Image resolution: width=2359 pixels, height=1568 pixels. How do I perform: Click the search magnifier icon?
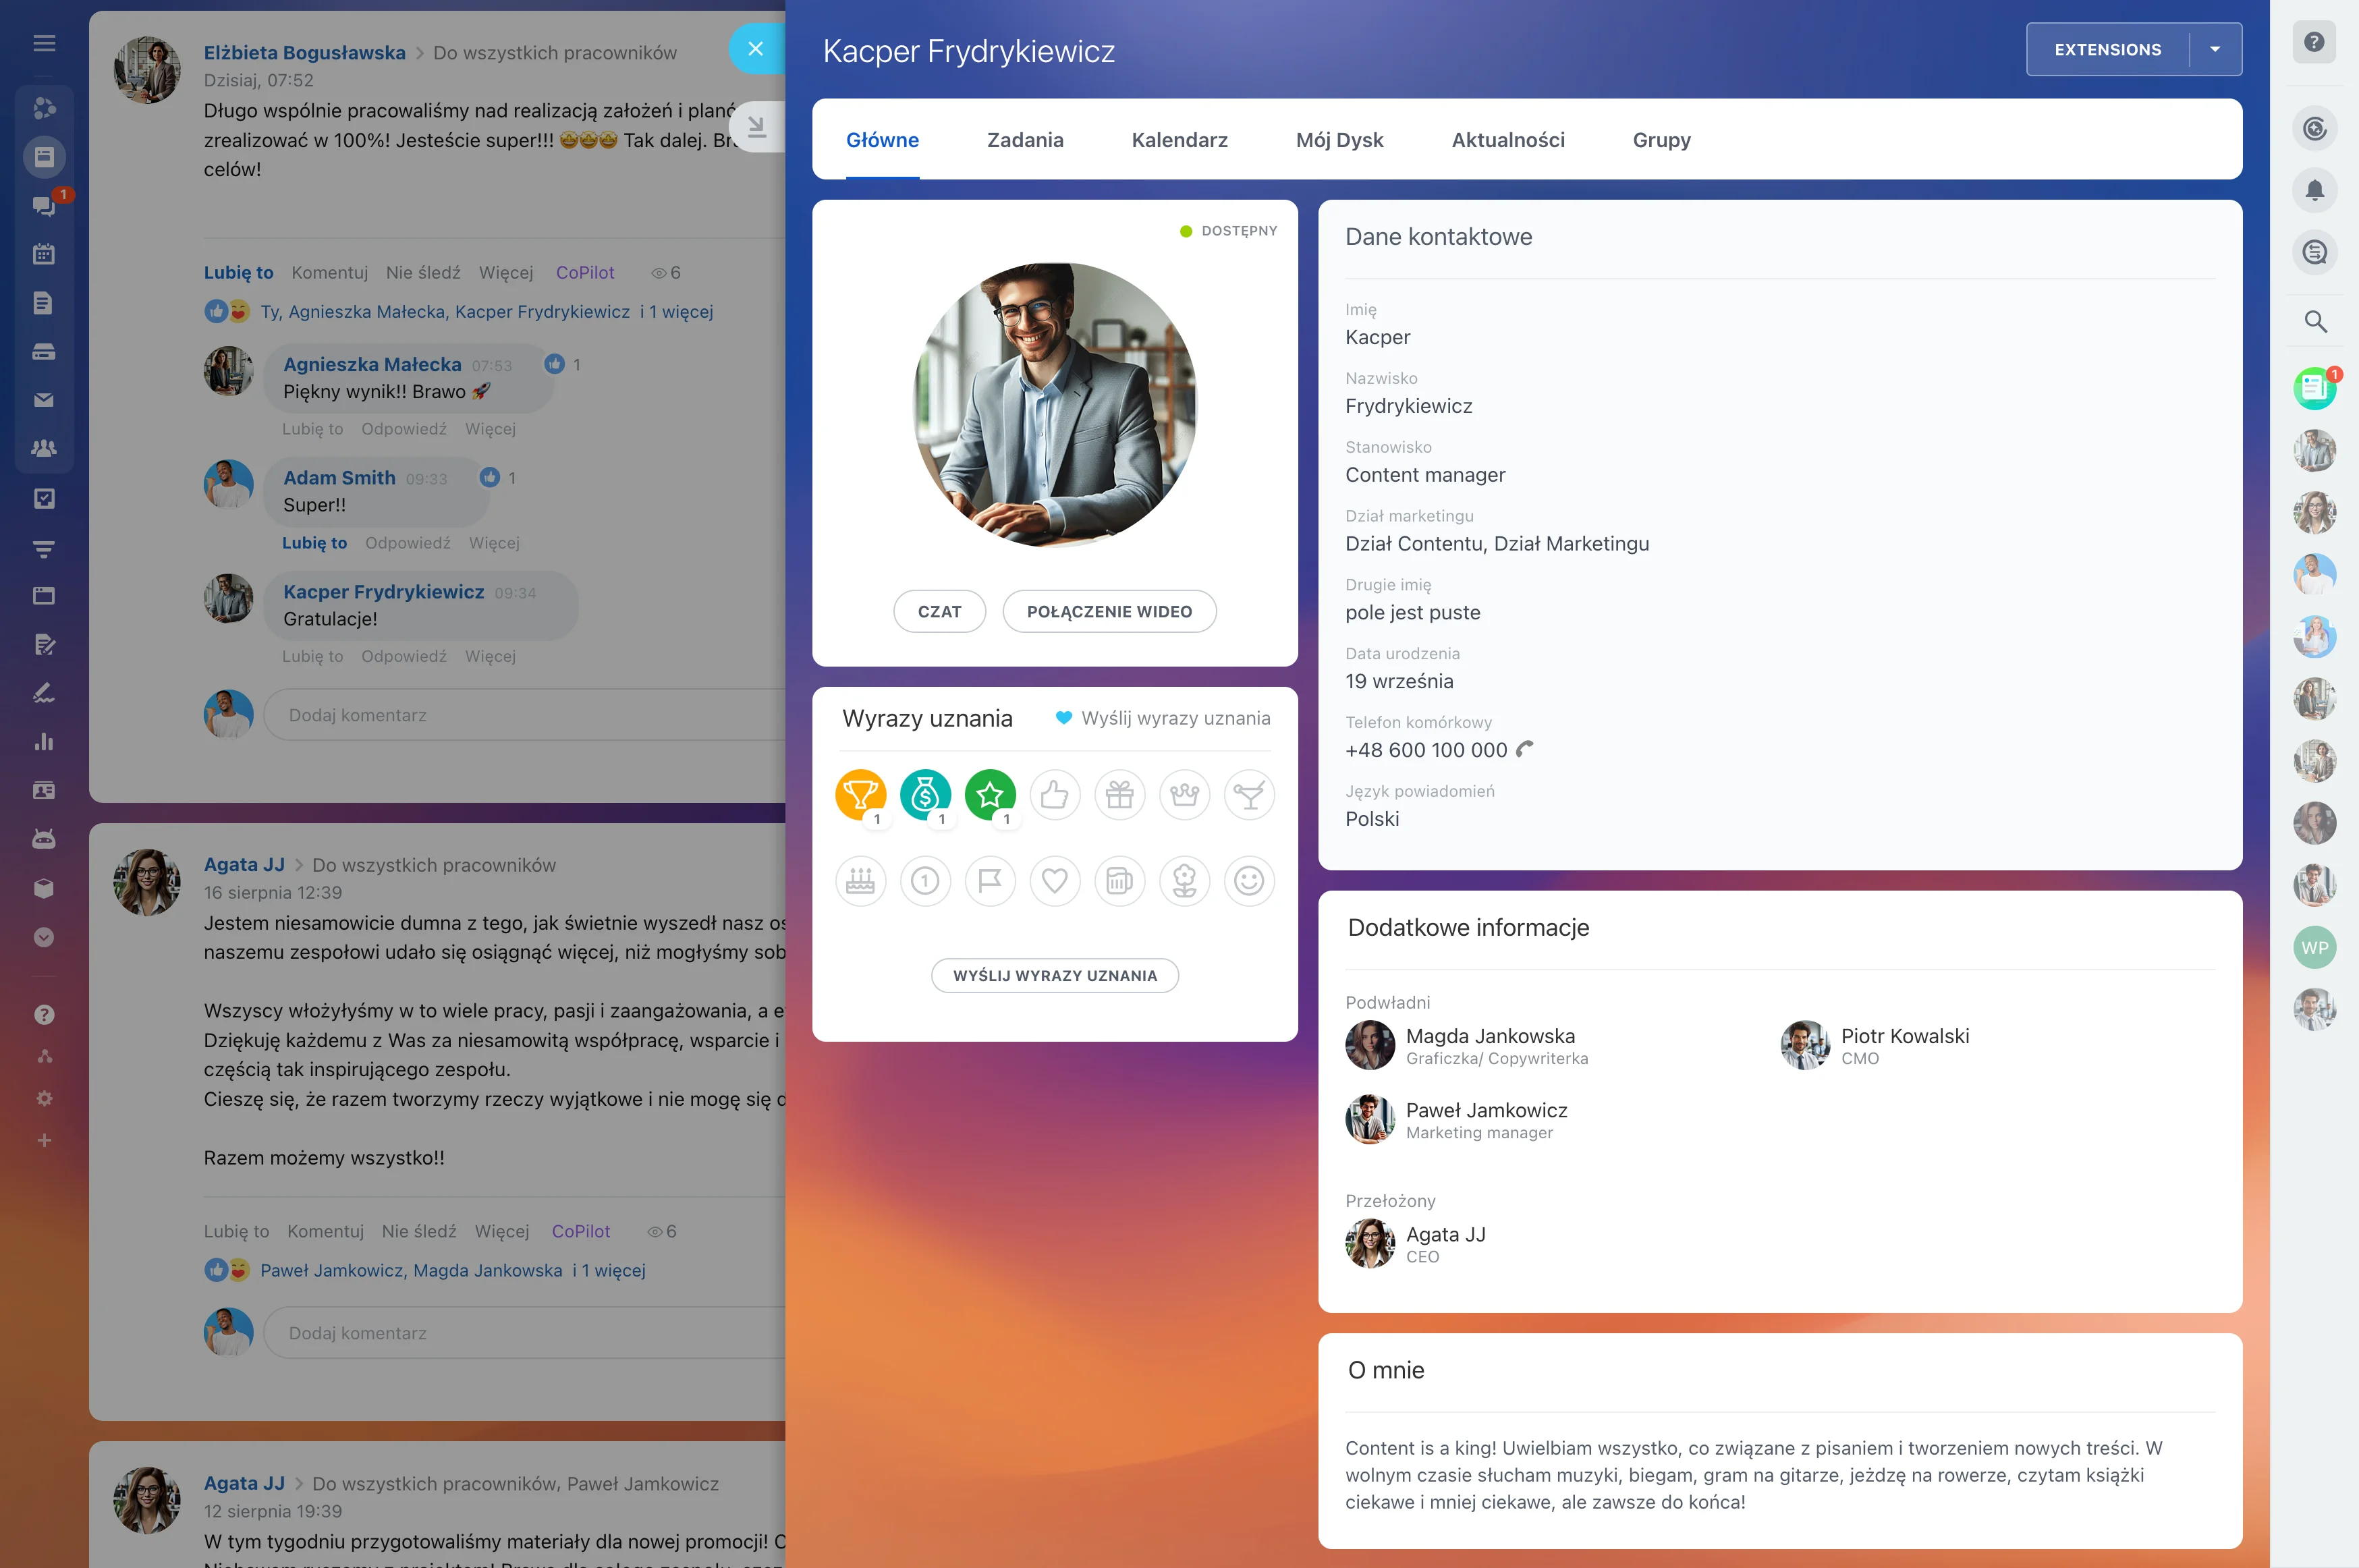(2314, 322)
